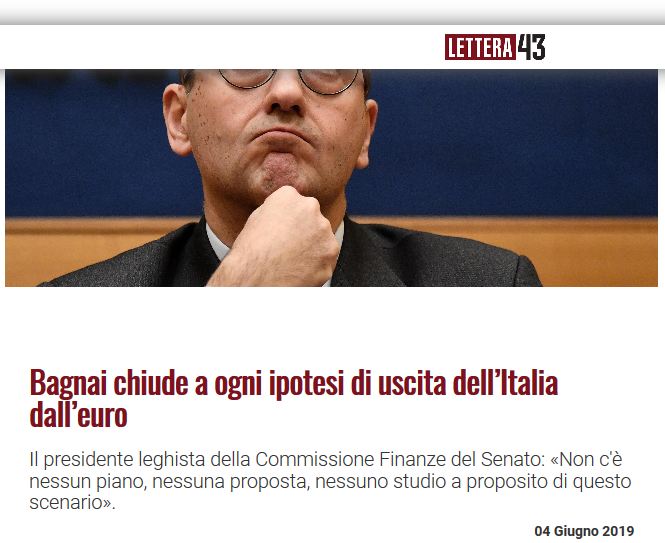This screenshot has height=543, width=665.
Task: Click the word 'scenario' ending the subtitle
Action: [66, 504]
